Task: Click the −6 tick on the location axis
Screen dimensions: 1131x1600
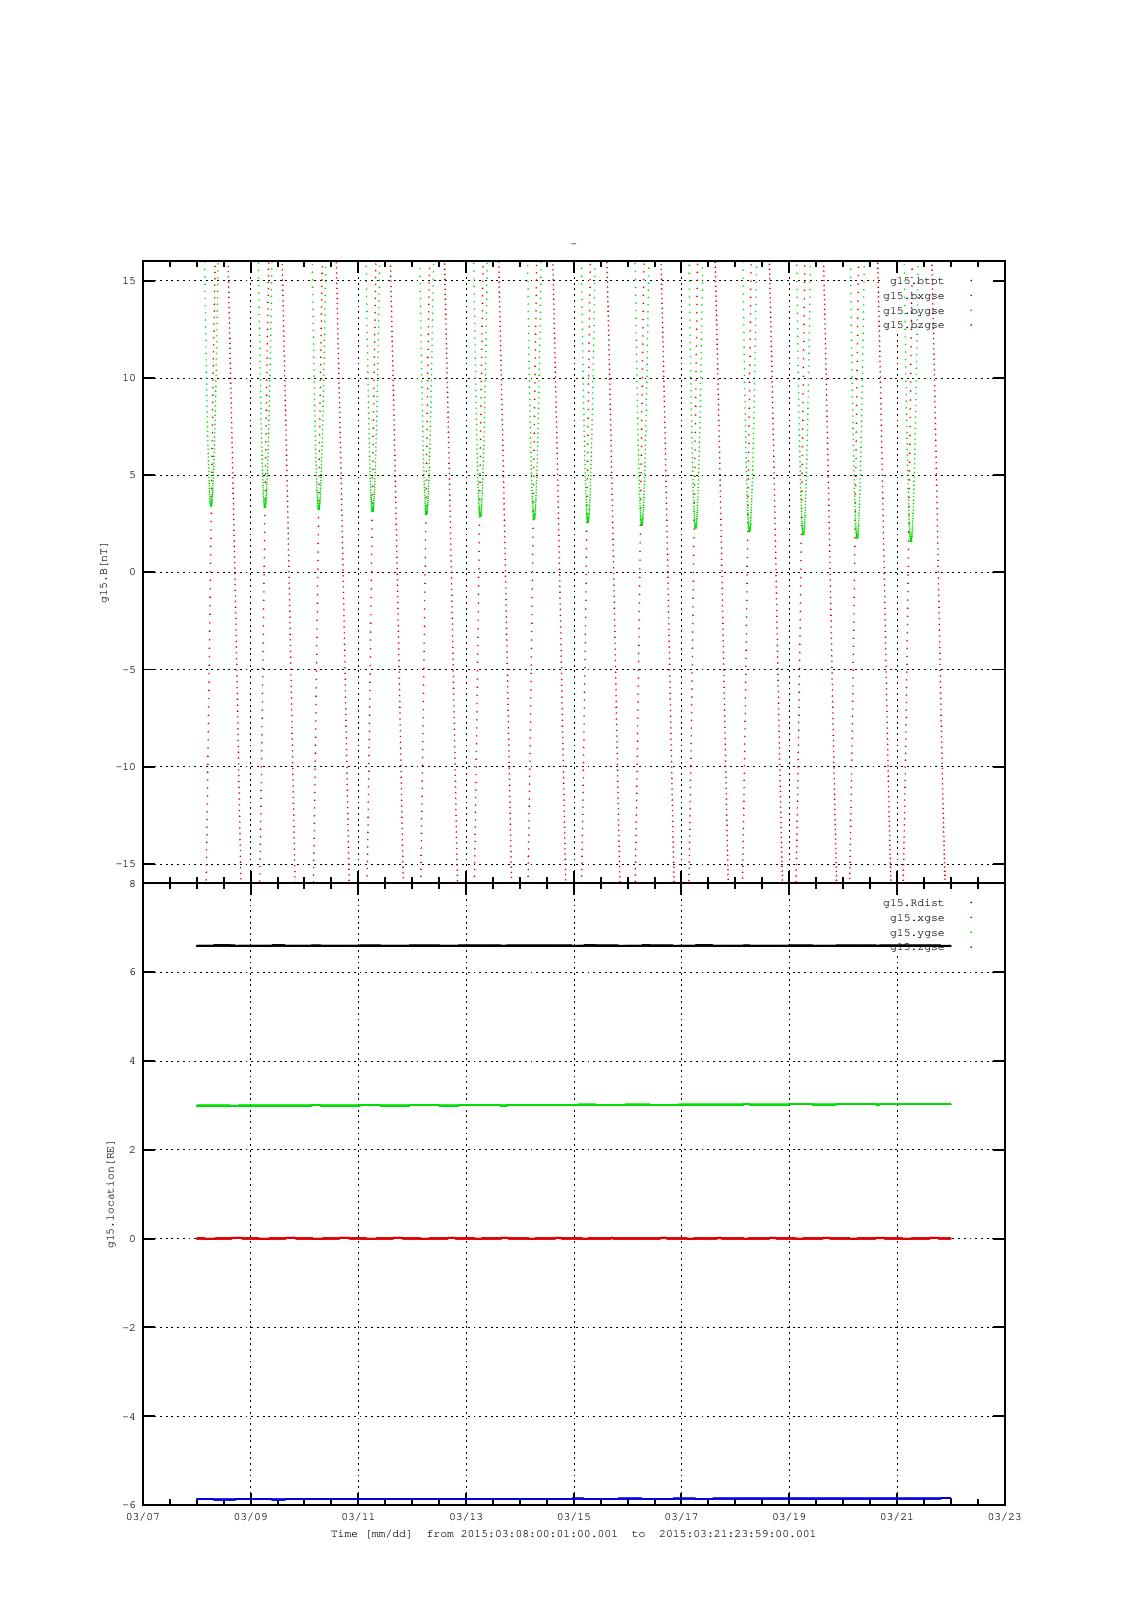Action: click(129, 1505)
